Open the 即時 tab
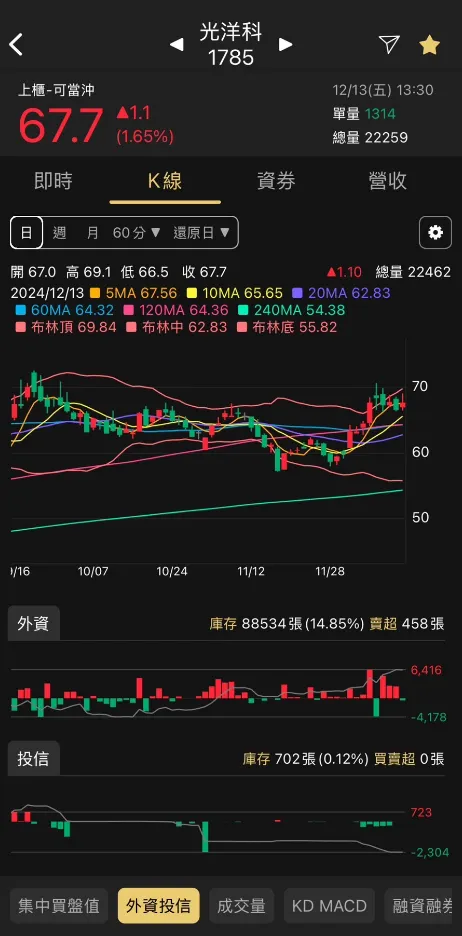Screen dimensions: 462x936 (53, 181)
